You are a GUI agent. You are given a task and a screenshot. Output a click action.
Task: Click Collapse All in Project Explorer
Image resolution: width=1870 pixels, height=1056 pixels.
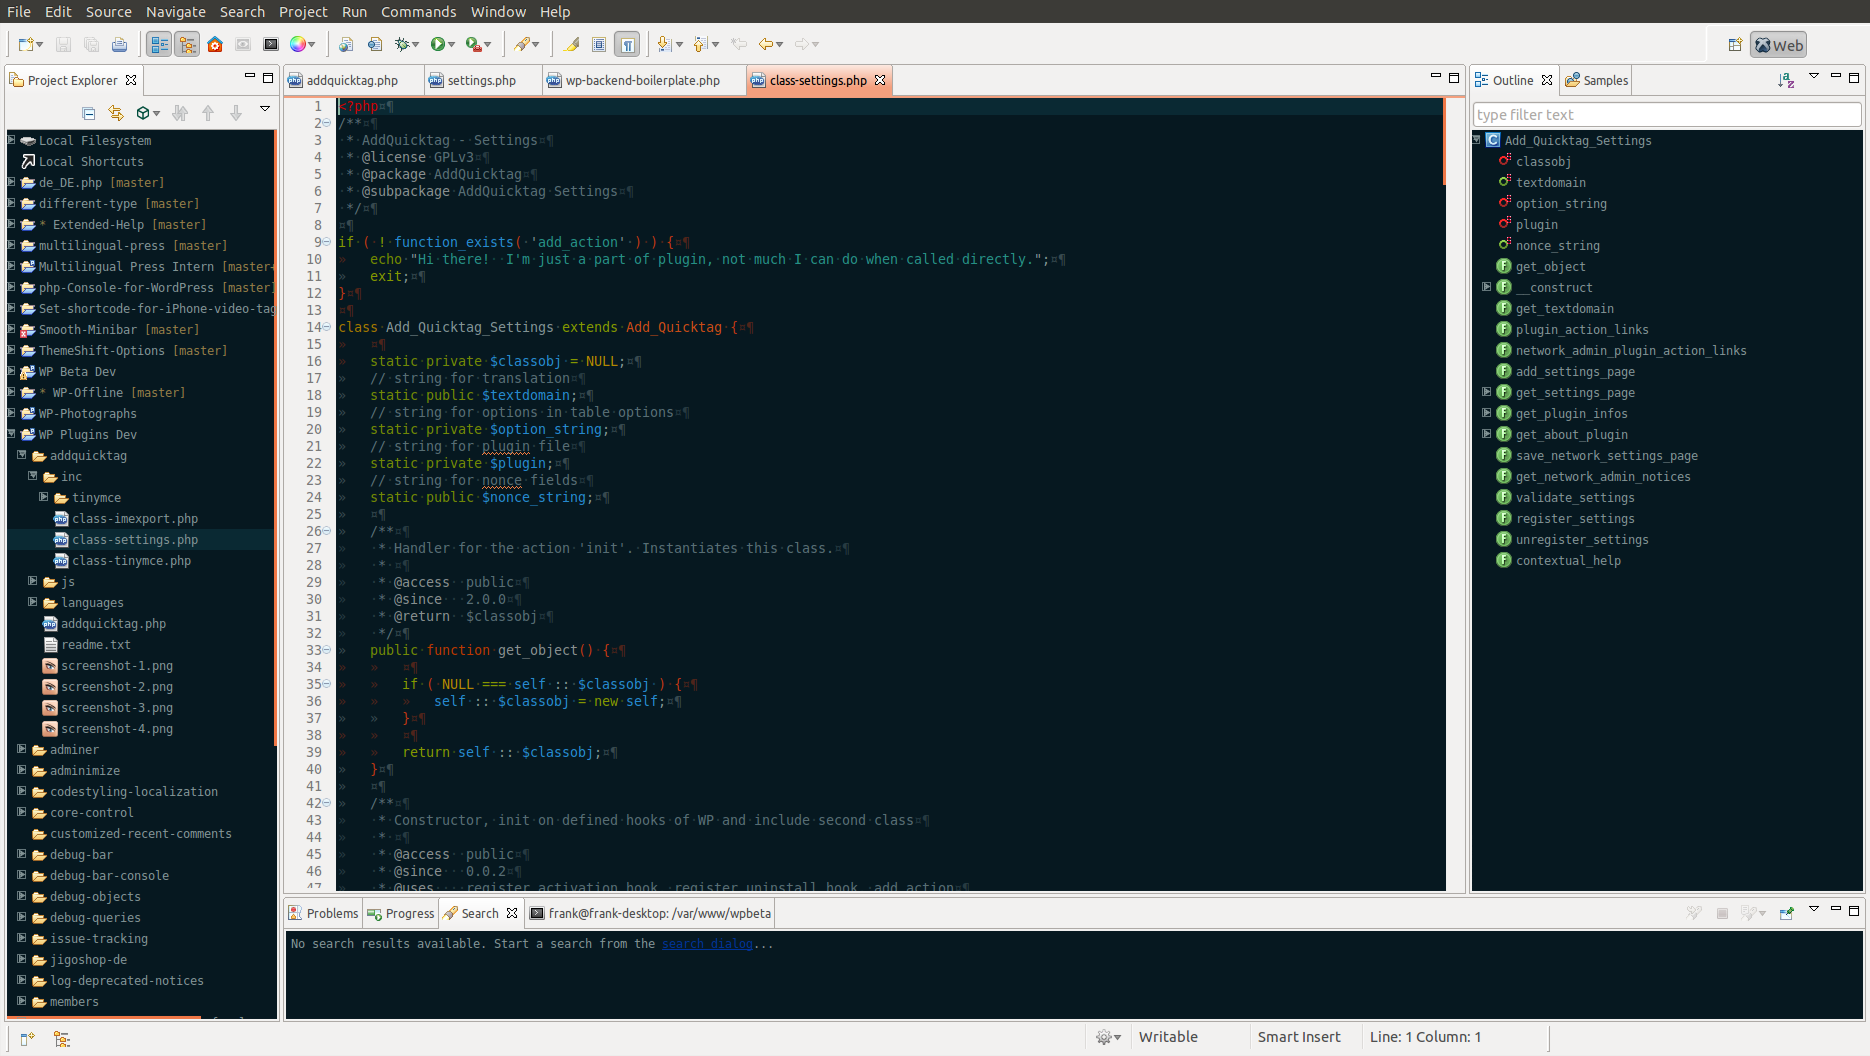89,113
